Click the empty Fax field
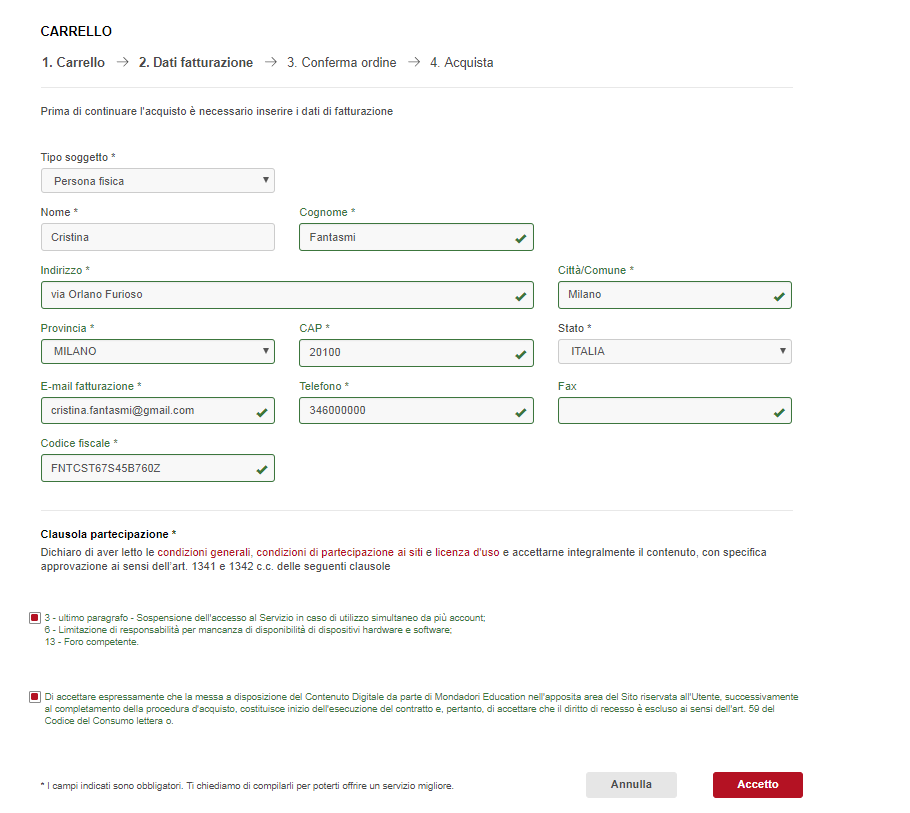This screenshot has width=910, height=813. coord(674,410)
